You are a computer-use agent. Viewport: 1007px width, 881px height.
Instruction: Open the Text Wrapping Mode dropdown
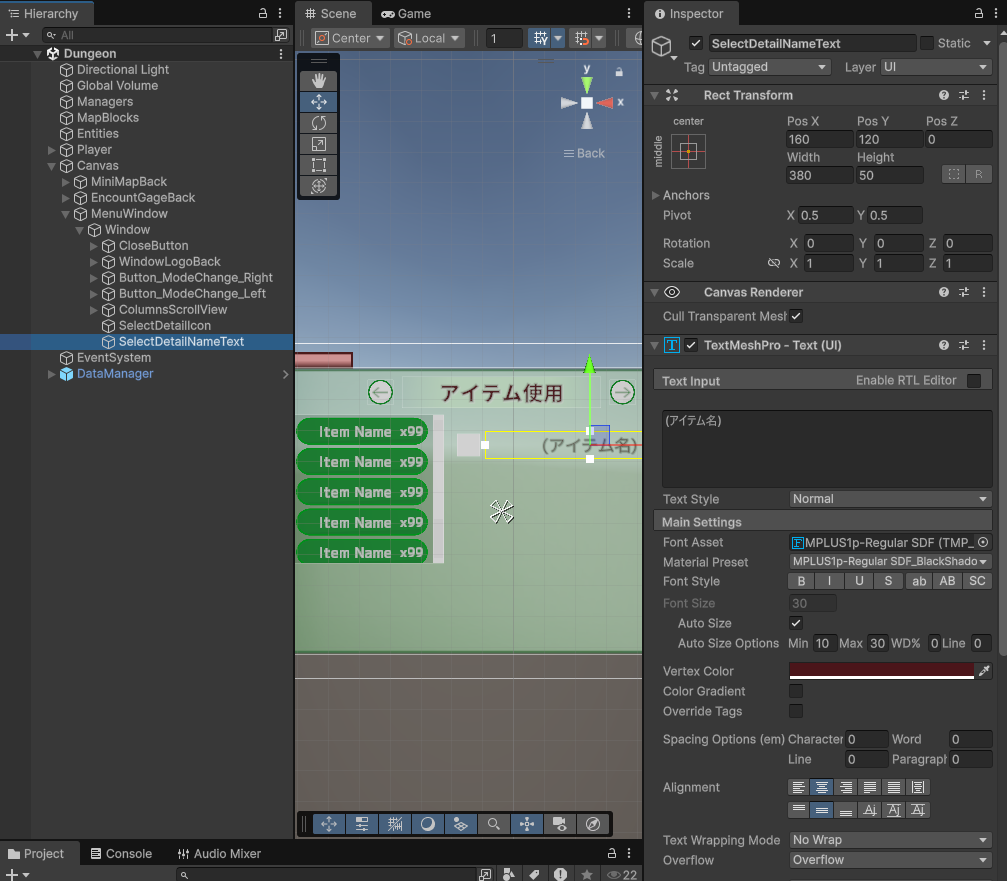coord(889,840)
